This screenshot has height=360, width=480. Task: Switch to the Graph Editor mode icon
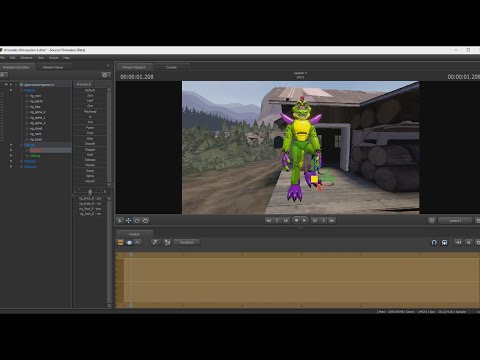pos(138,243)
